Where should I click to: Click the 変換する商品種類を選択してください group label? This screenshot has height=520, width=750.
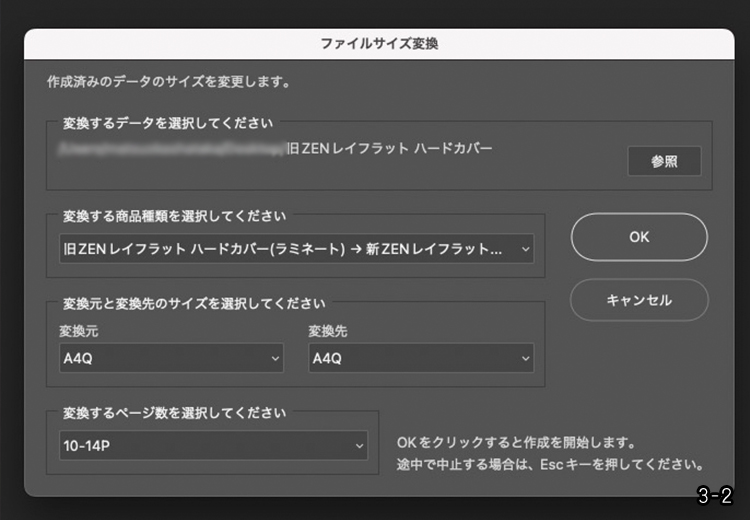(x=174, y=215)
